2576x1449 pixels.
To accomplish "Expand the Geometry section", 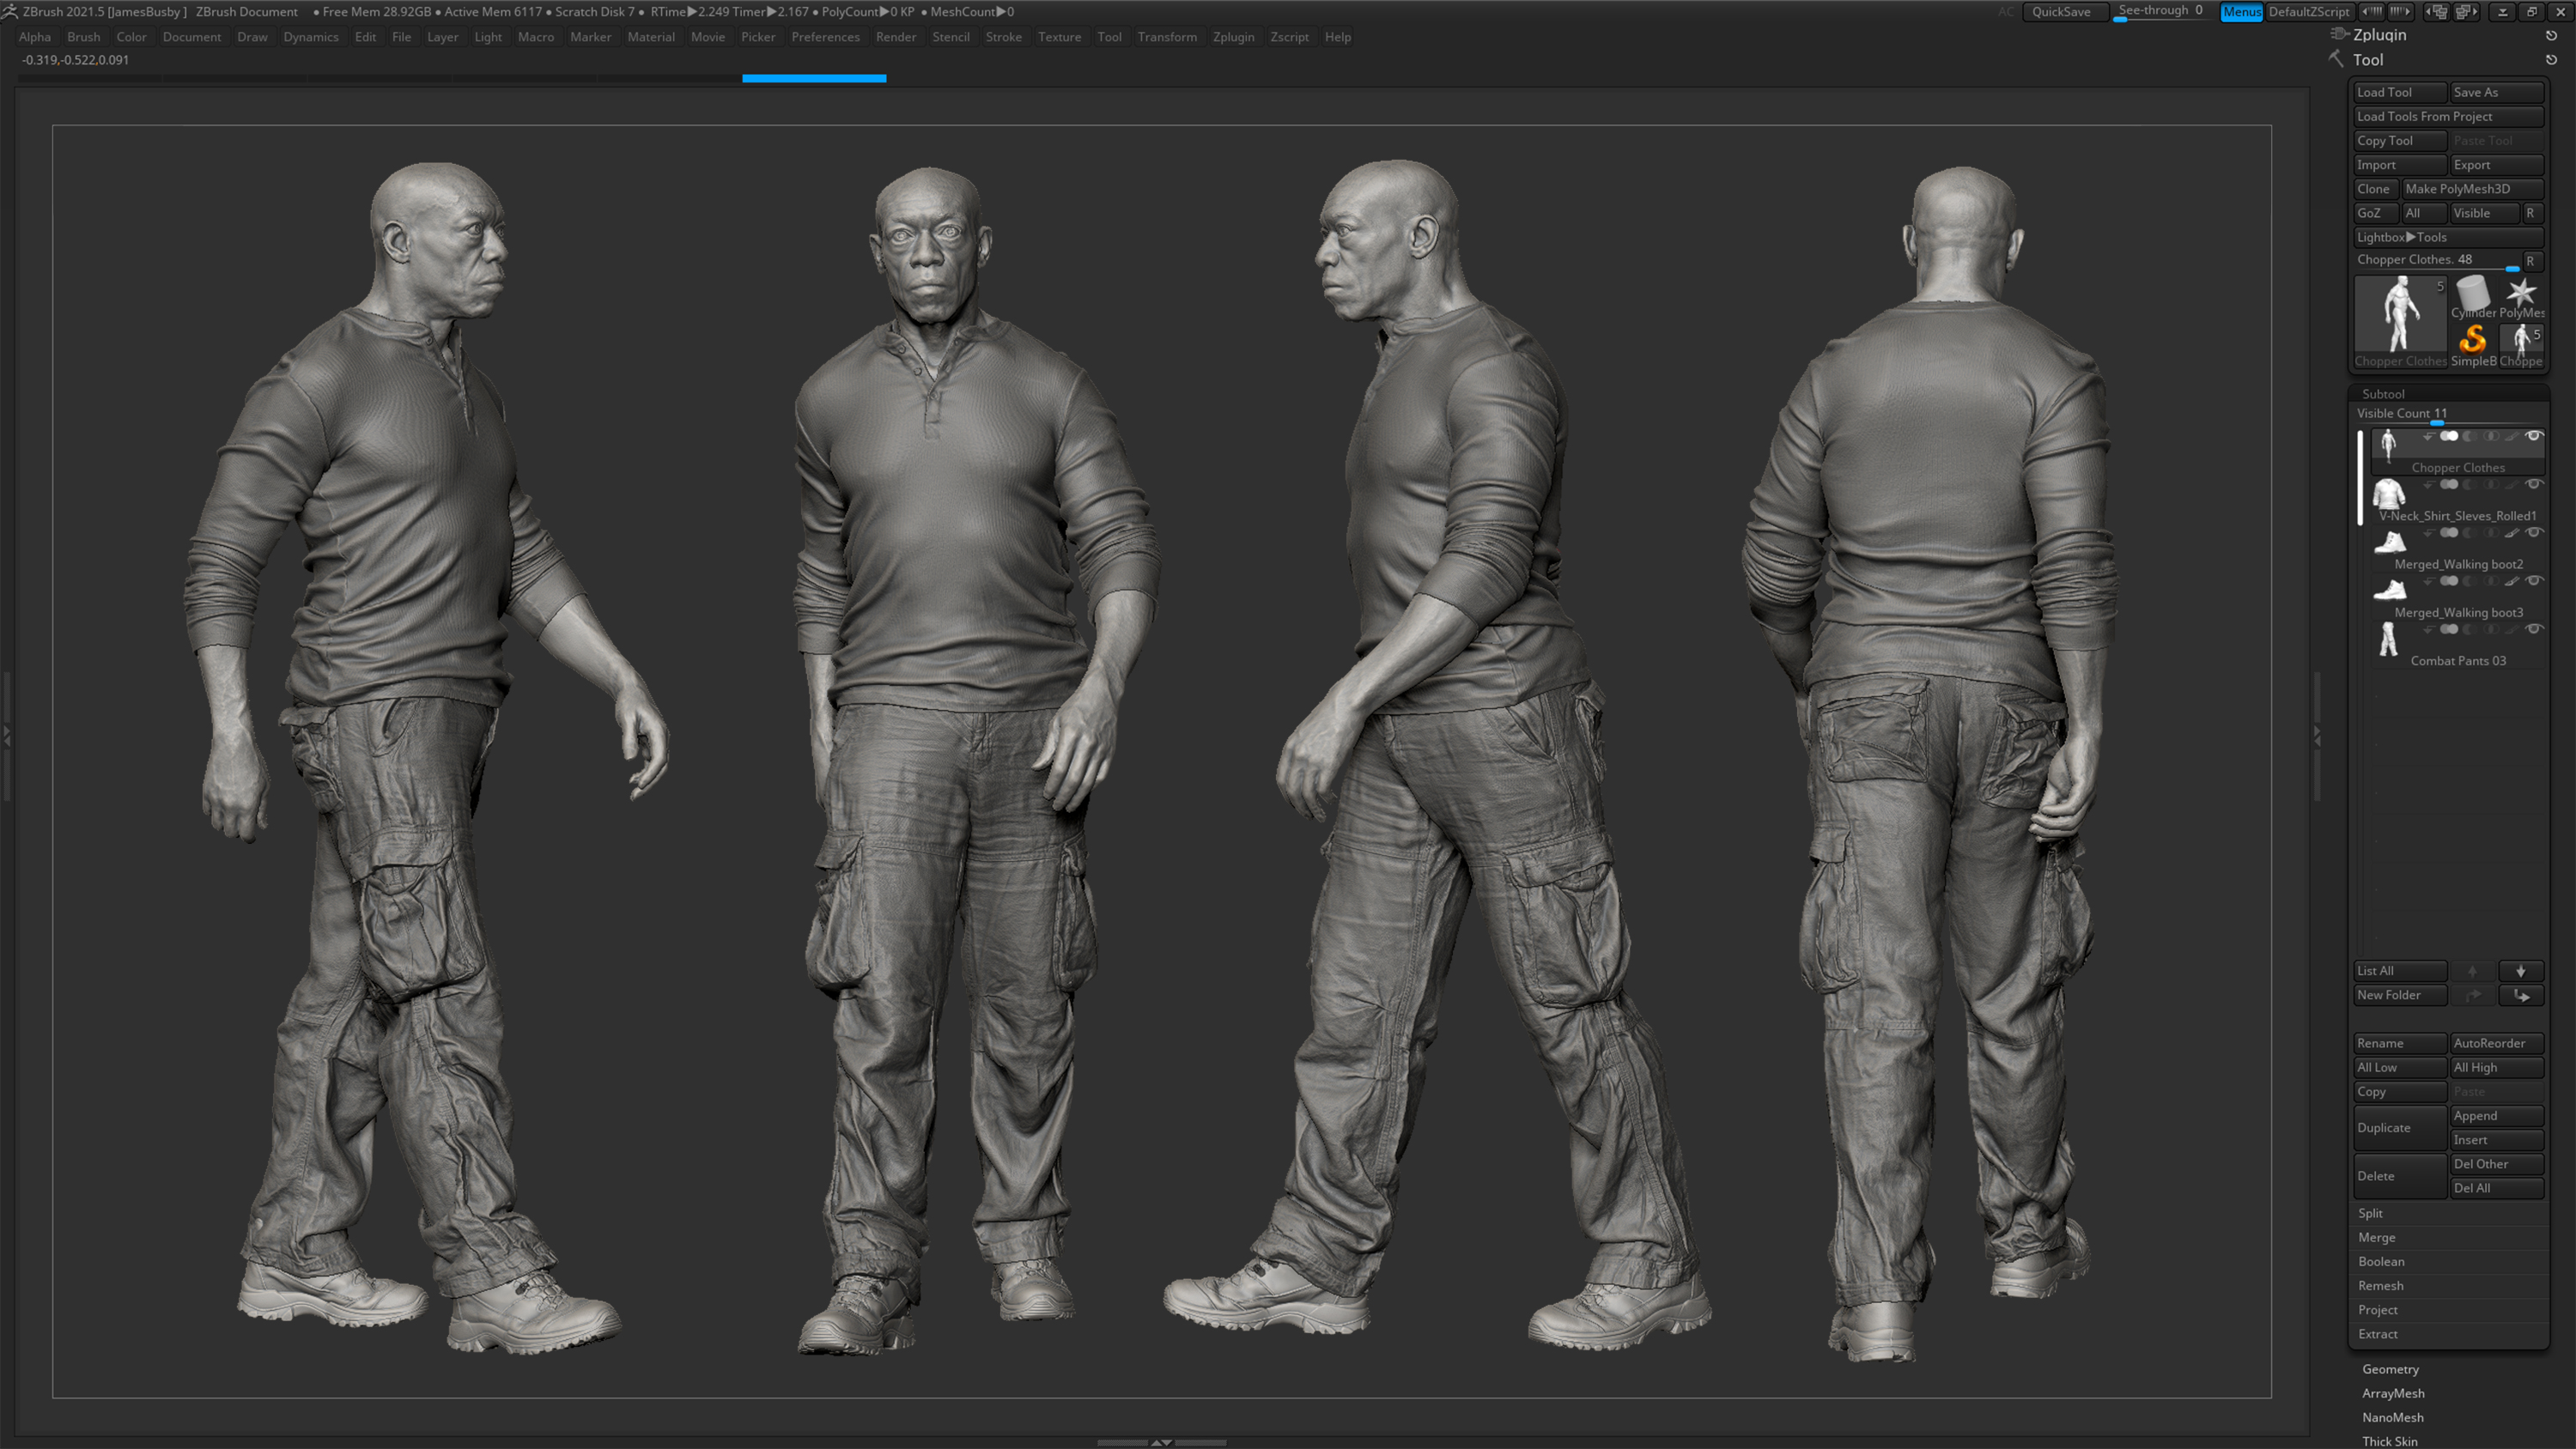I will pos(2390,1369).
